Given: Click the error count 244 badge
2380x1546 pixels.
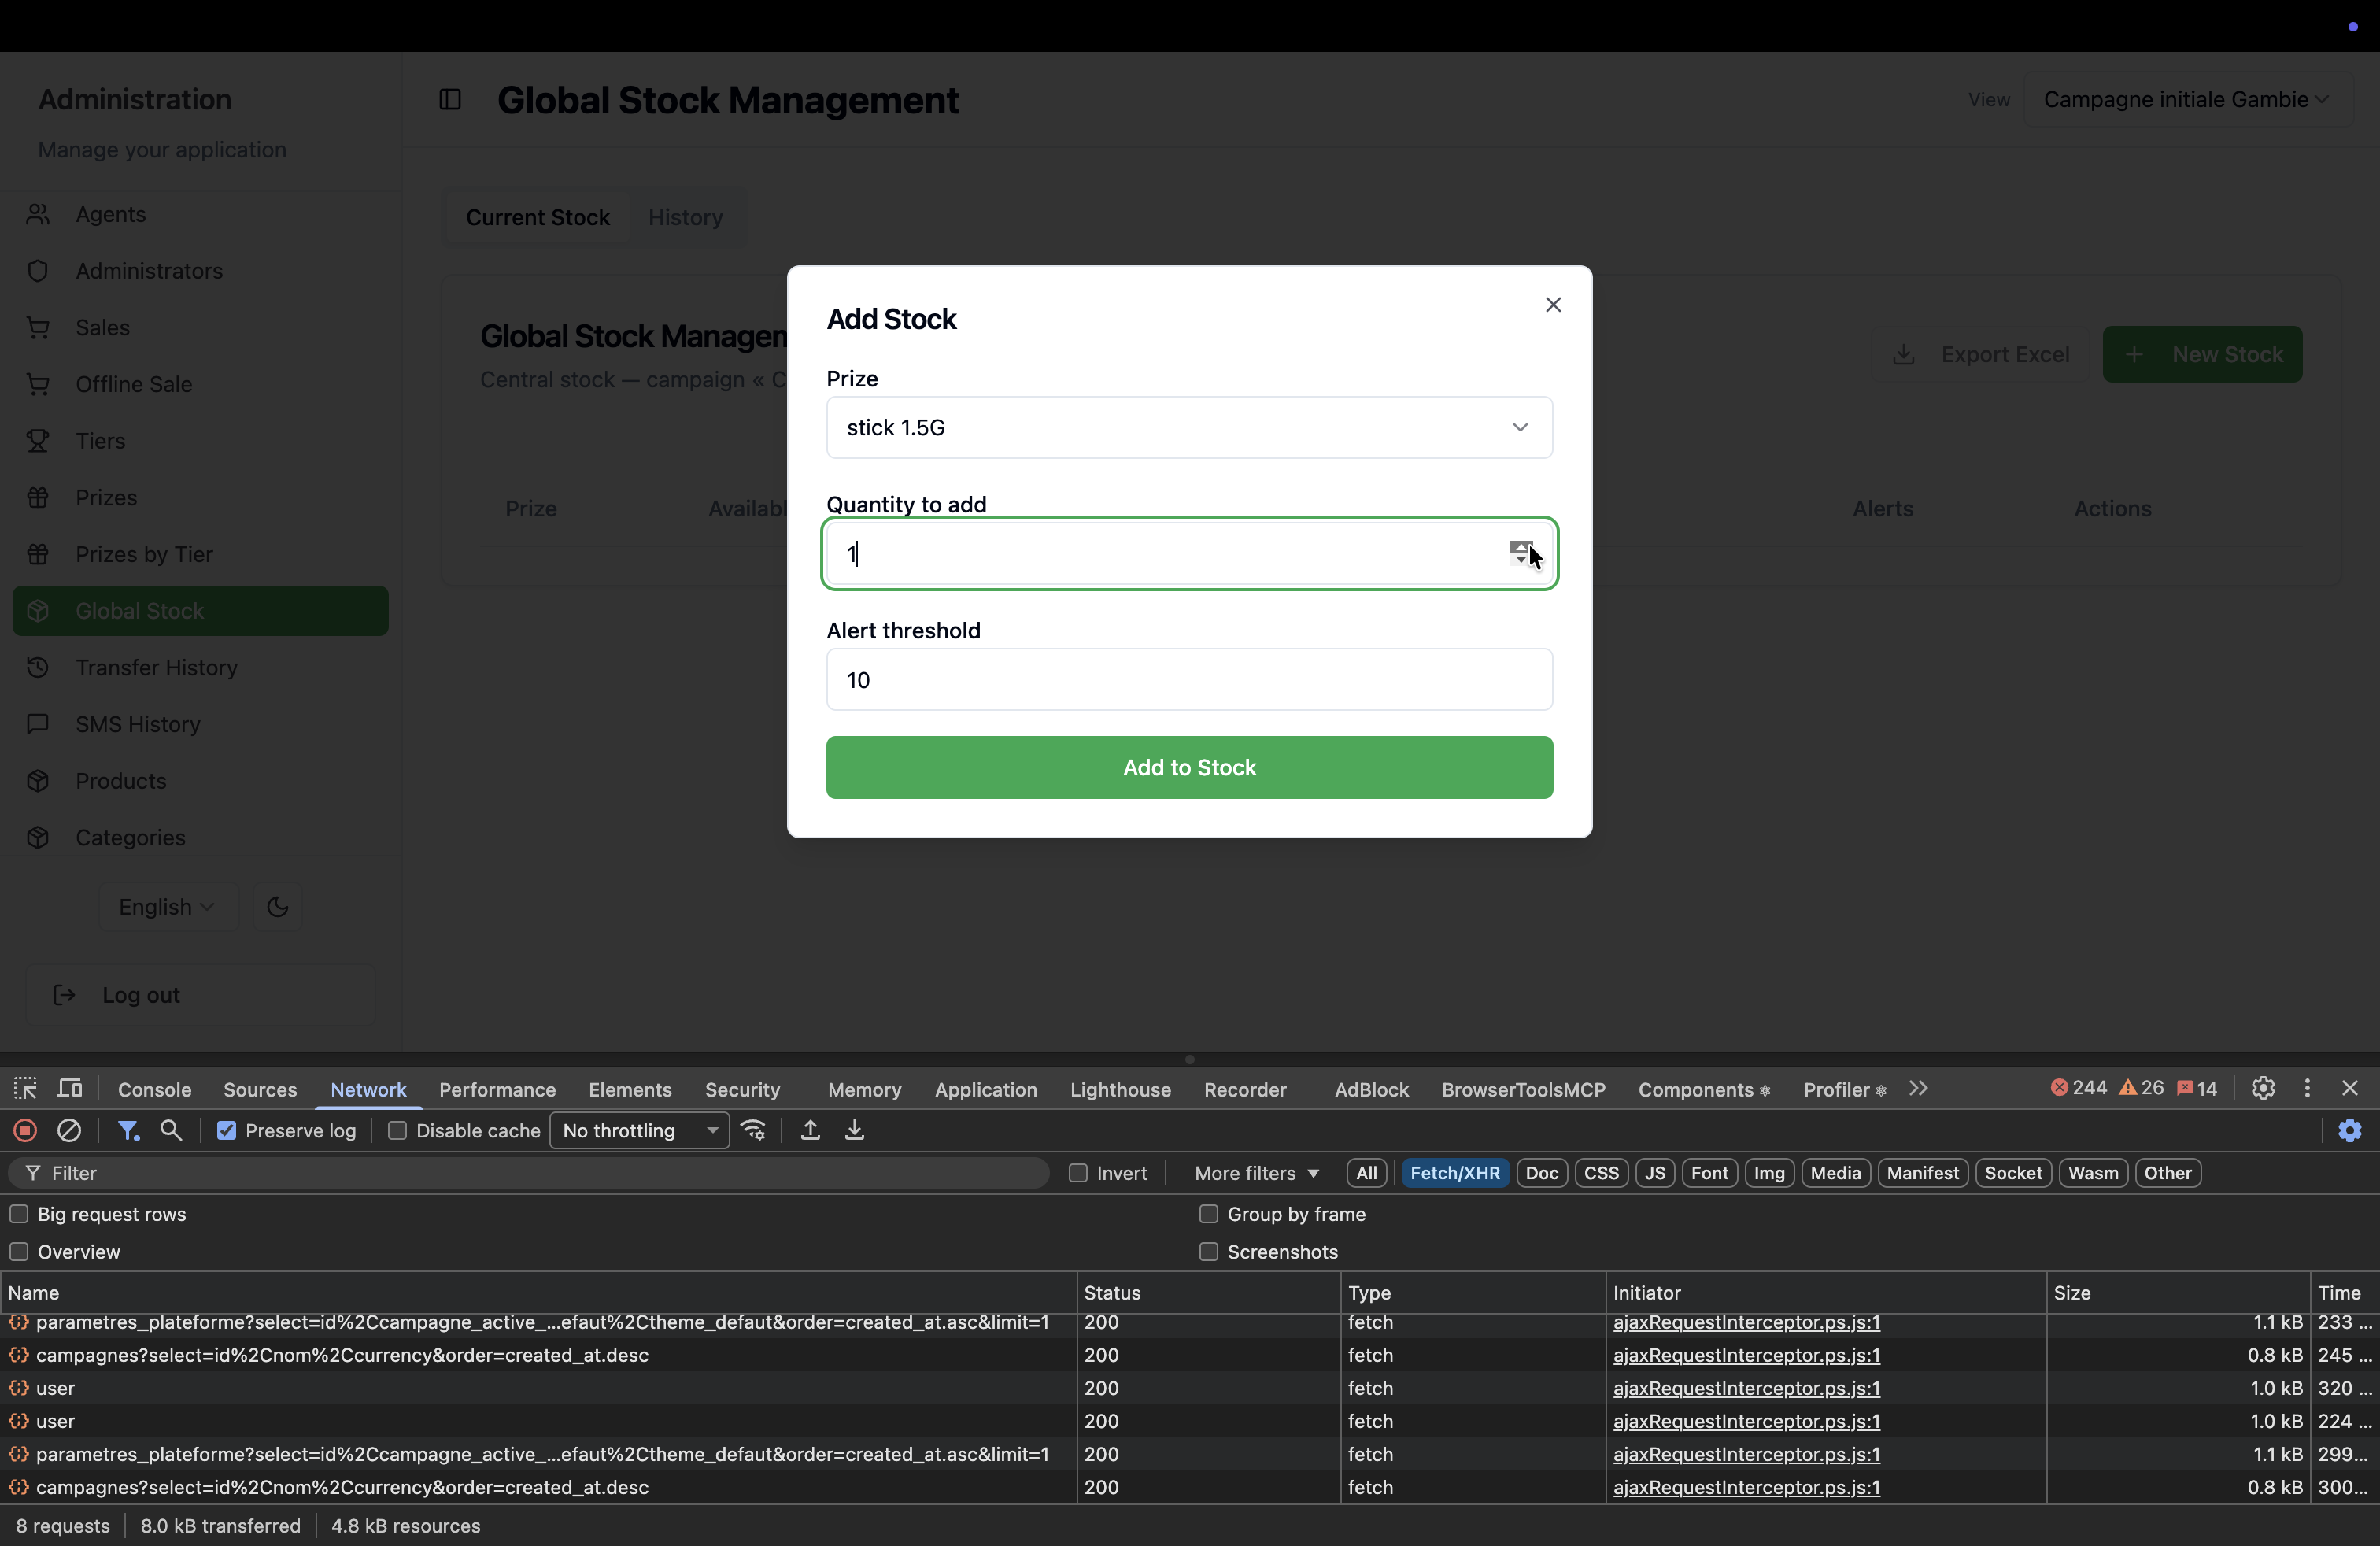Looking at the screenshot, I should pos(2078,1088).
